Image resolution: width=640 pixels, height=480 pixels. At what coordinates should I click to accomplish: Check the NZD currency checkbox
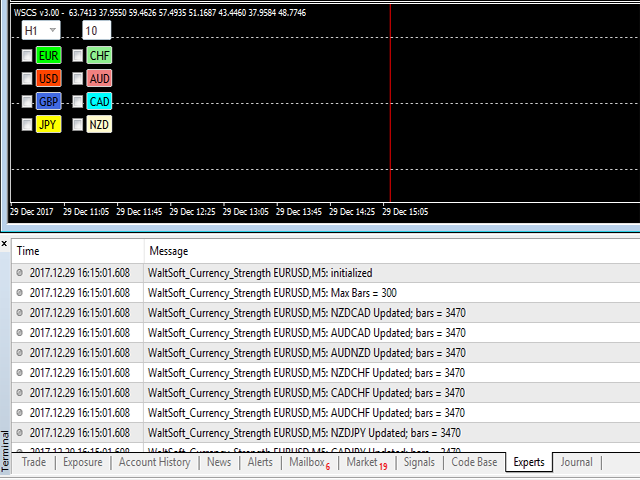77,124
